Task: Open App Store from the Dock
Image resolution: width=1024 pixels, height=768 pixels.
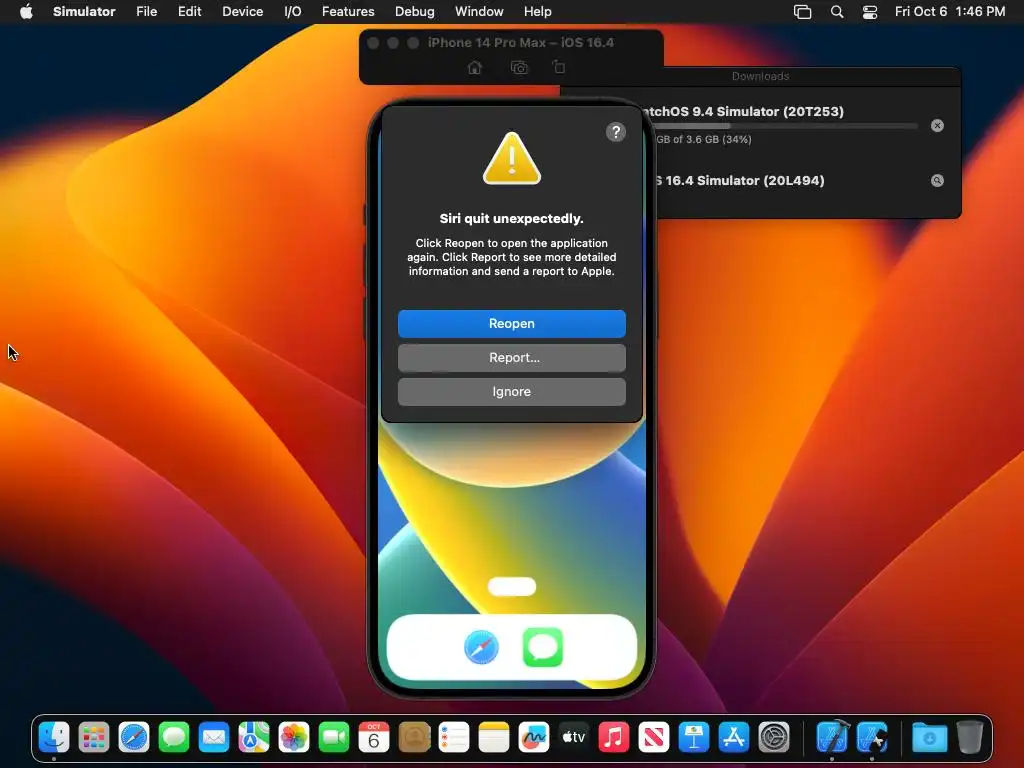Action: tap(733, 737)
